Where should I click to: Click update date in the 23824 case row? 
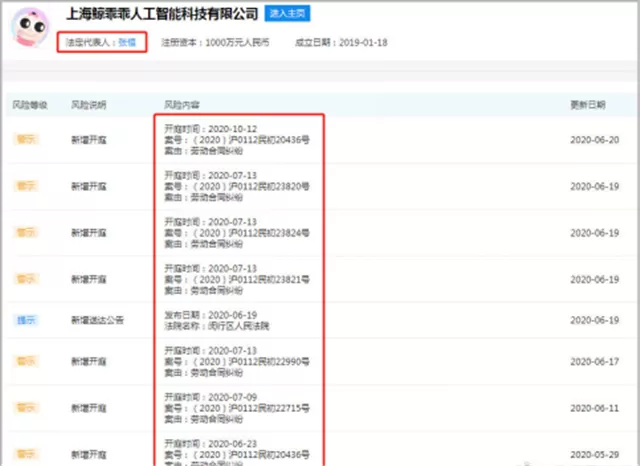595,233
